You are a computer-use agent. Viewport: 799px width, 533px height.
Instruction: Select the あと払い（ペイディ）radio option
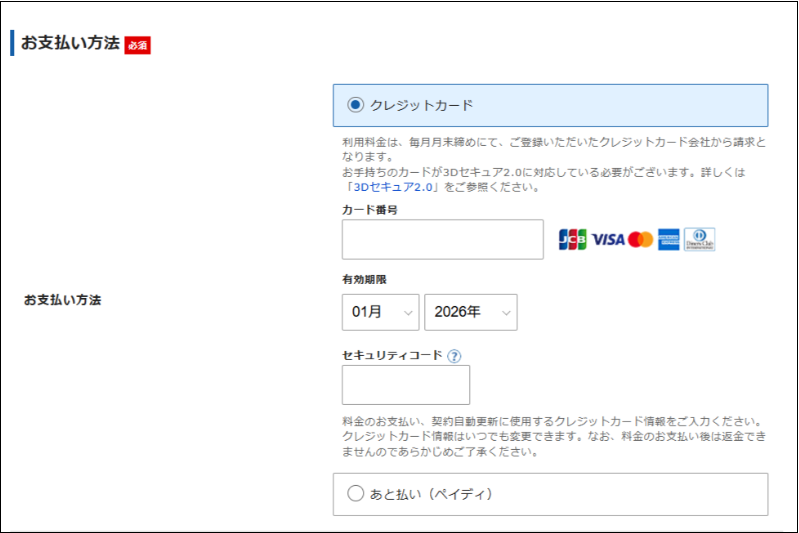(x=355, y=494)
